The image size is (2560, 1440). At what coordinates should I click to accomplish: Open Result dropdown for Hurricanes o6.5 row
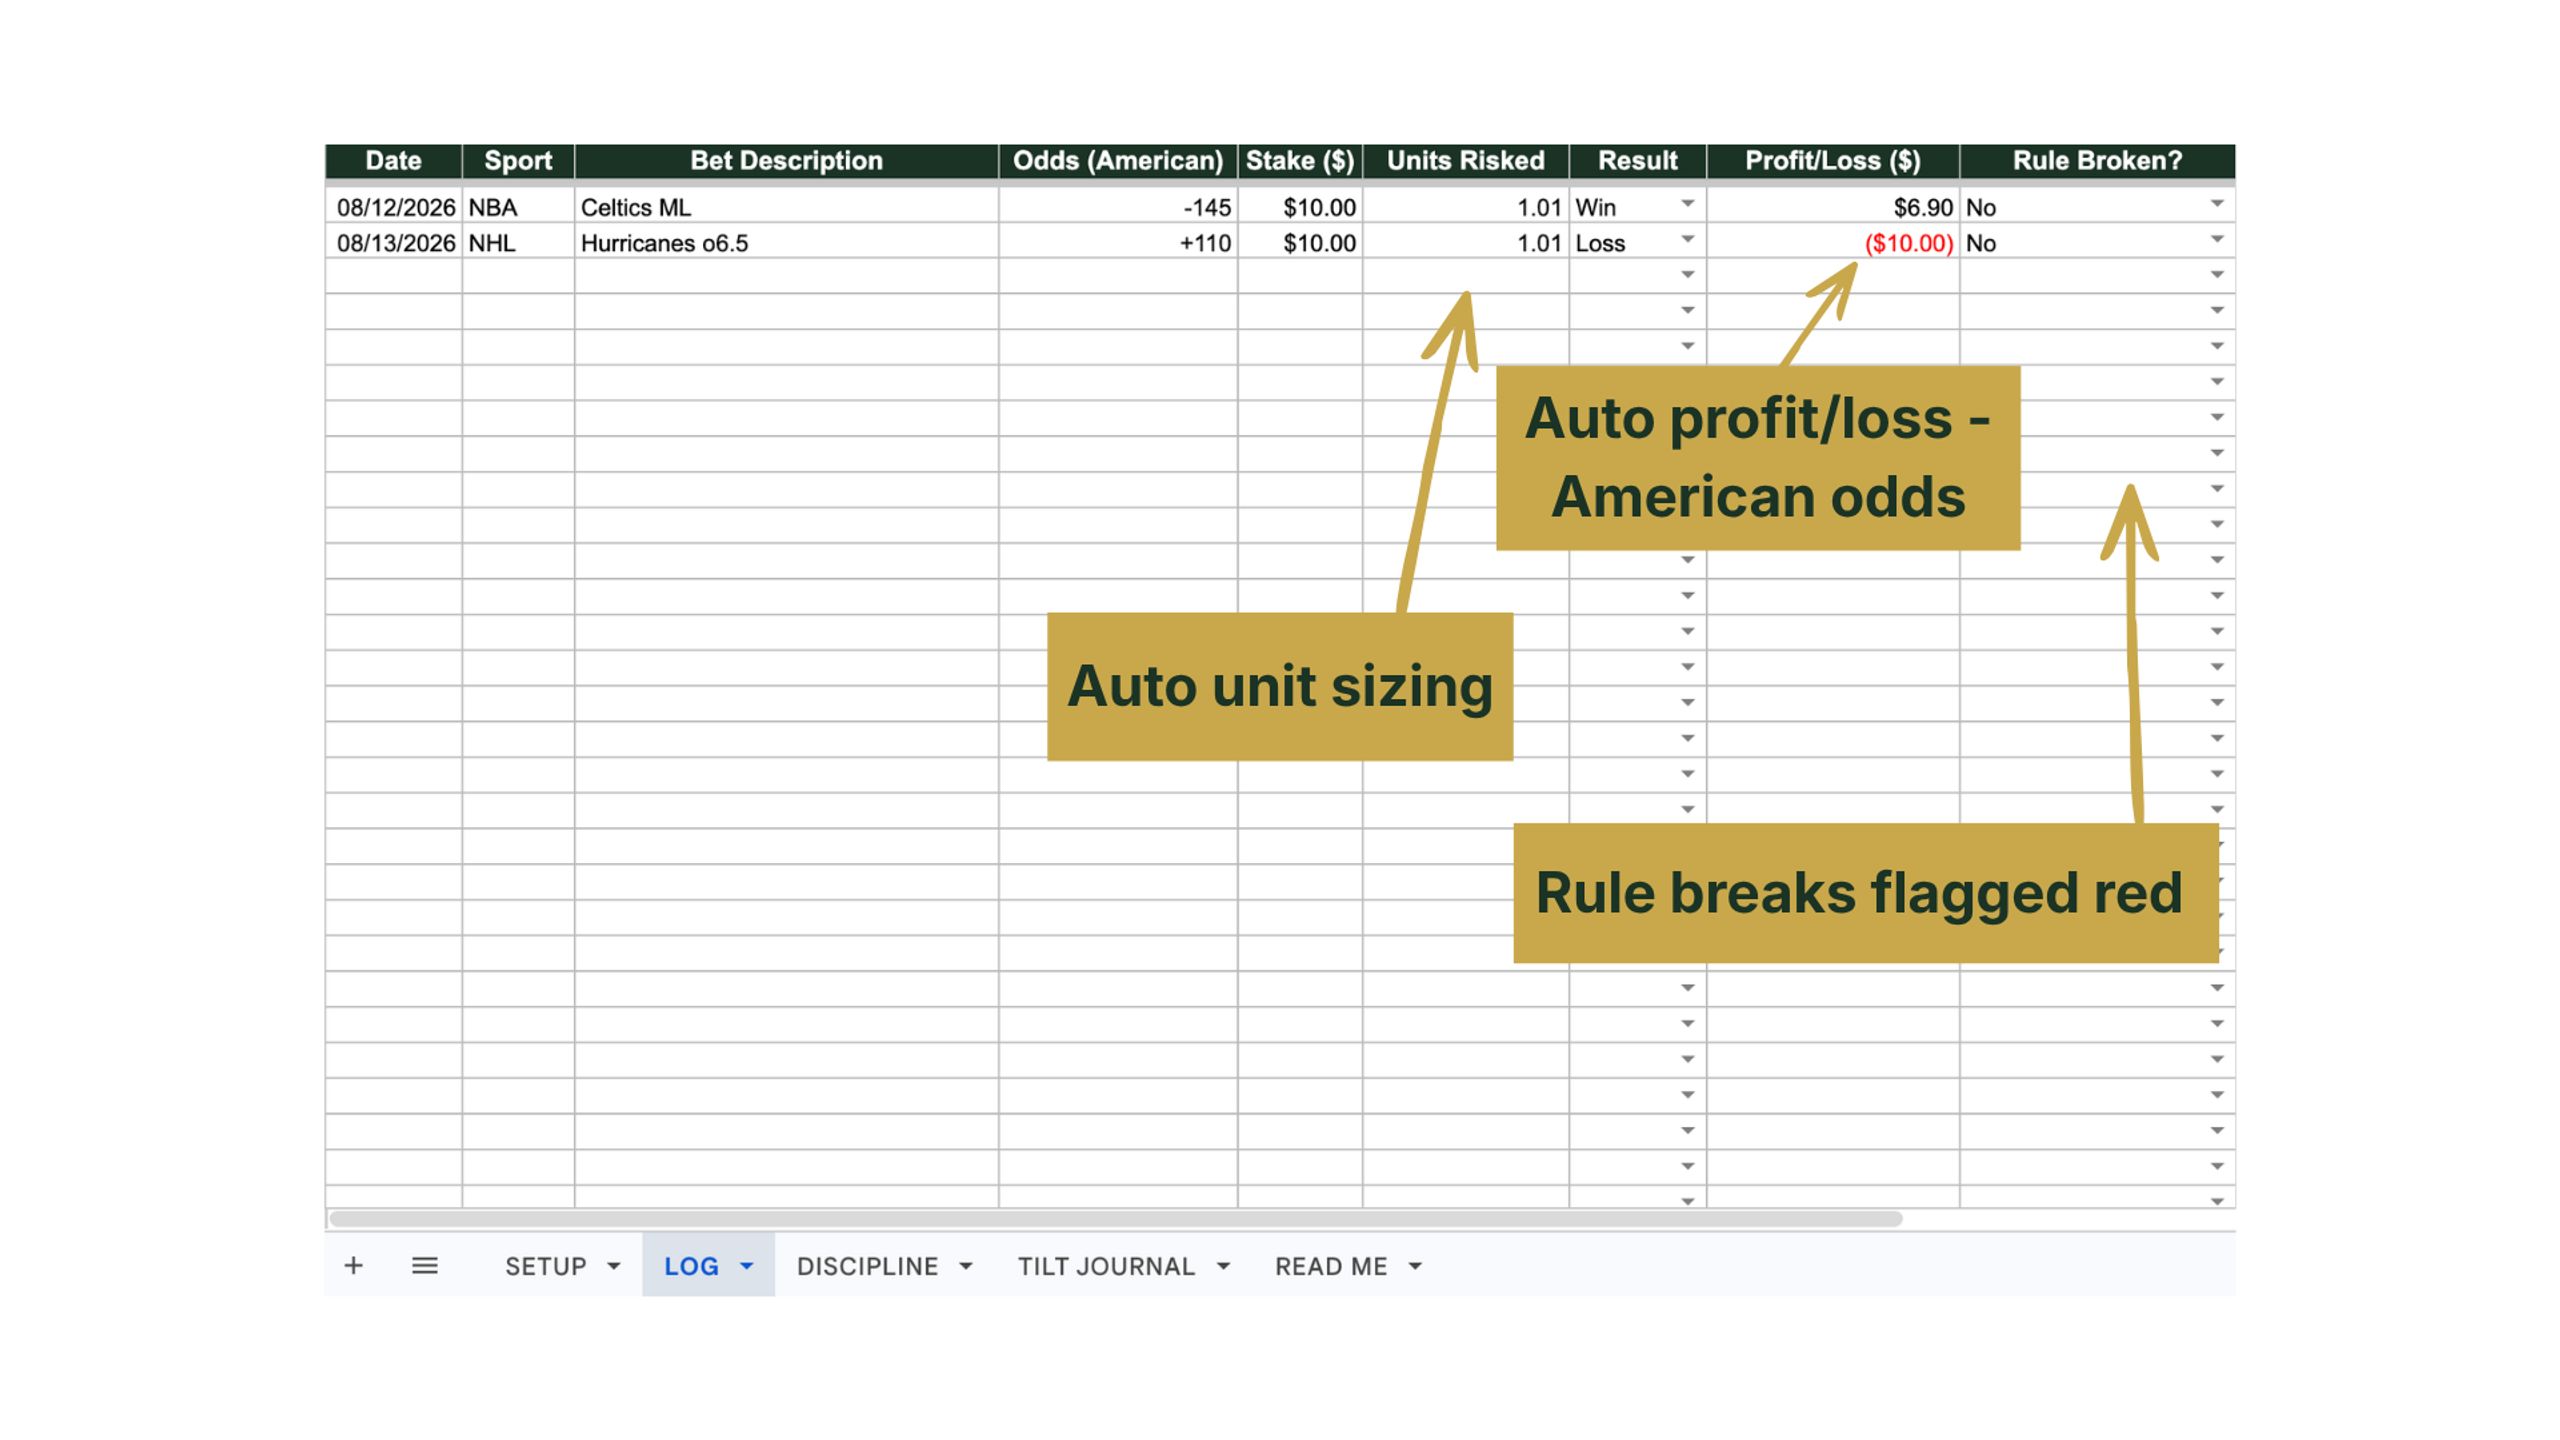(1687, 239)
